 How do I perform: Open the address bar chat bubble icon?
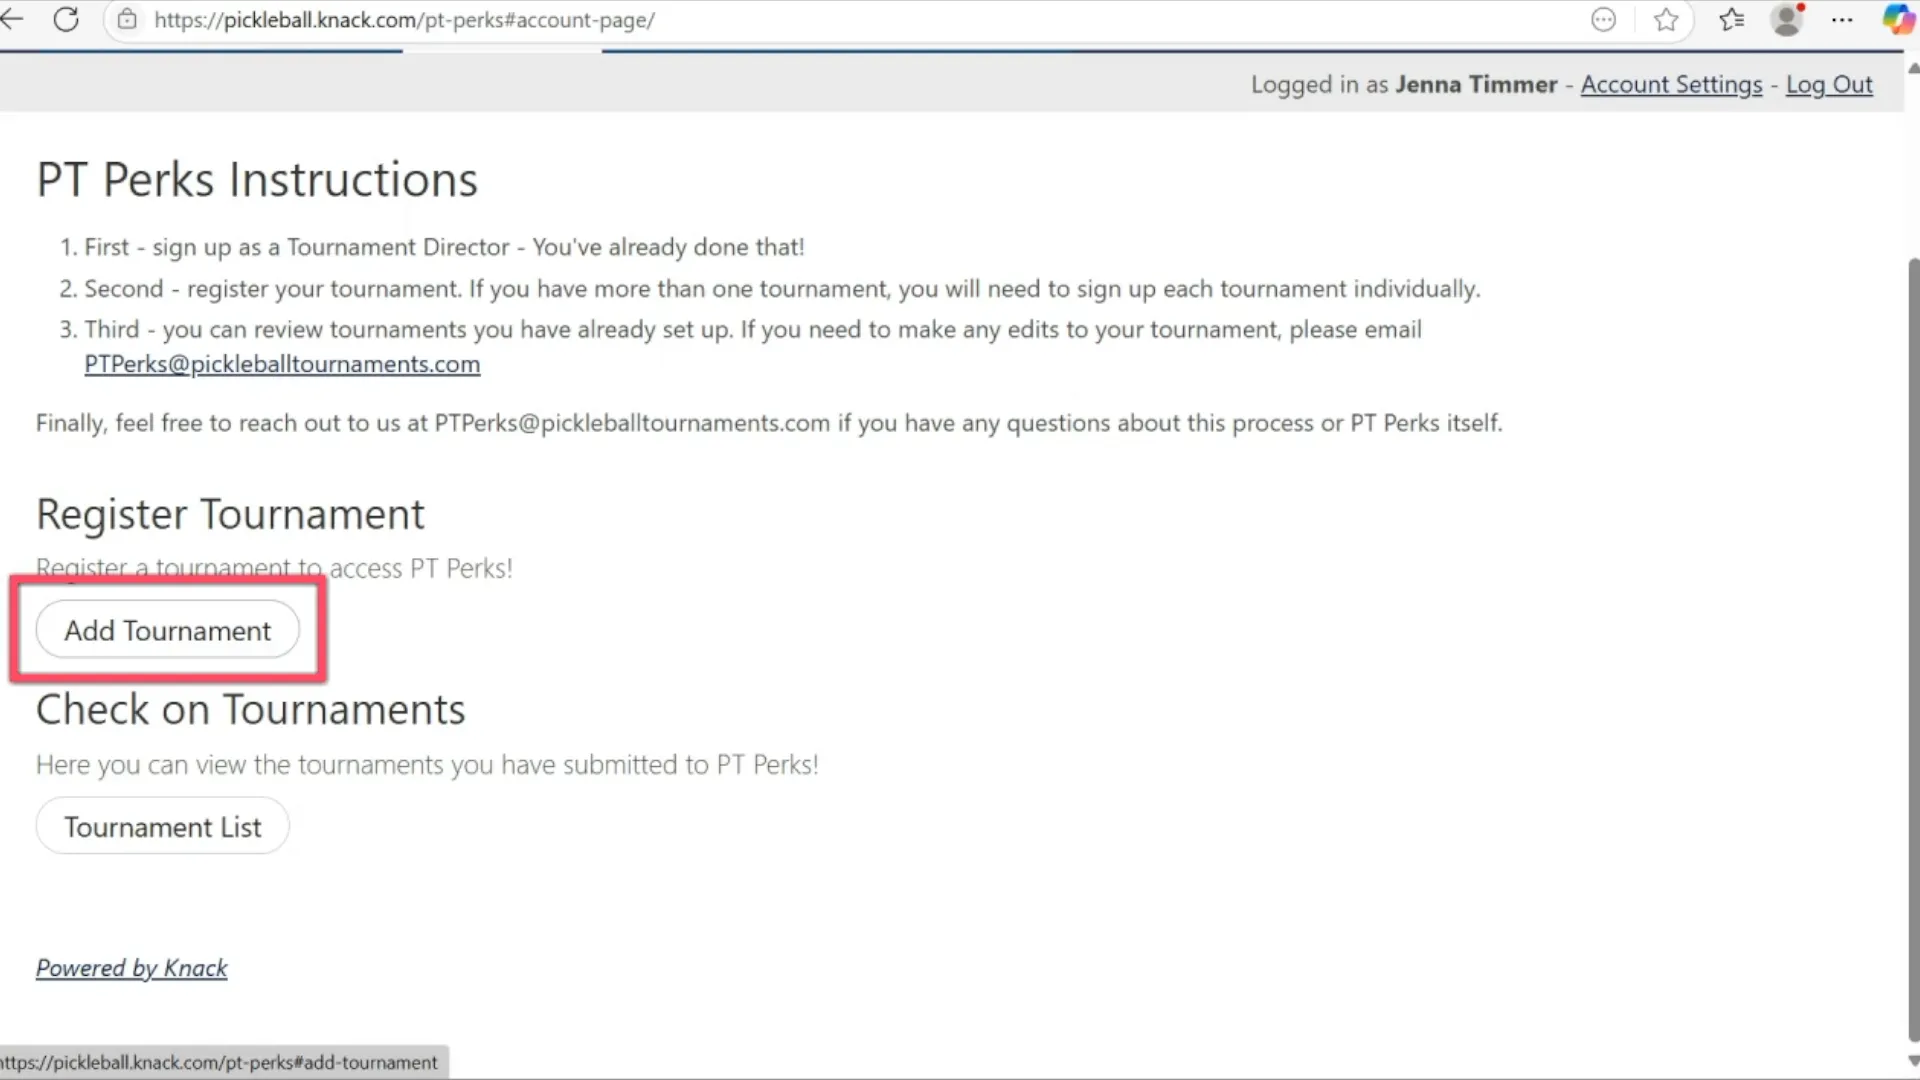coord(1603,20)
